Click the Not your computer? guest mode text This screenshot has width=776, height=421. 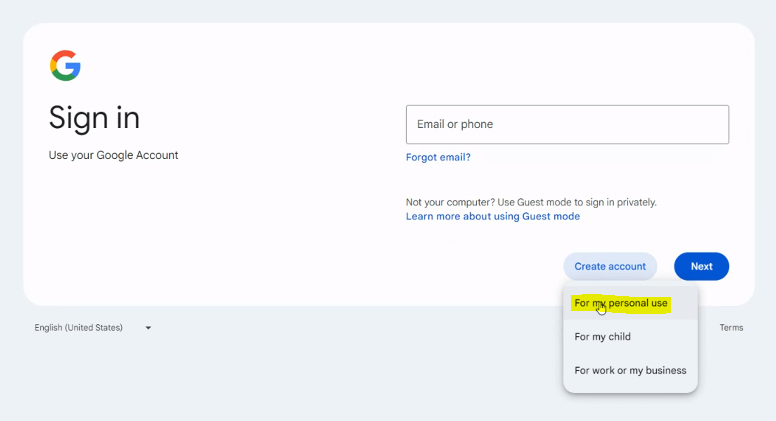(x=531, y=202)
